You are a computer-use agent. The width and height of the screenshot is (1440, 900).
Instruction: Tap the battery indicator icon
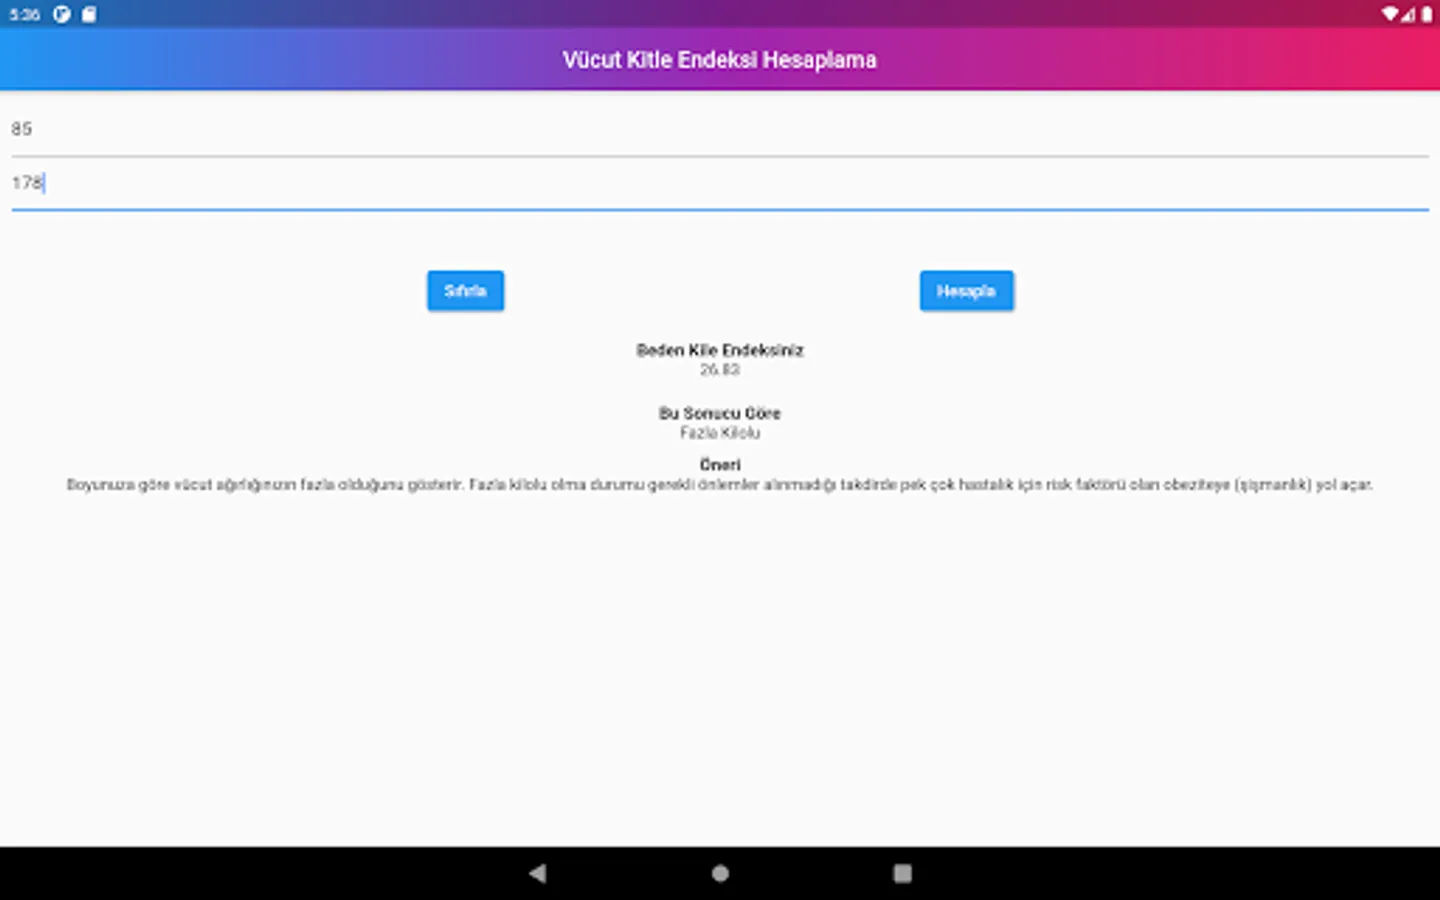(1427, 14)
